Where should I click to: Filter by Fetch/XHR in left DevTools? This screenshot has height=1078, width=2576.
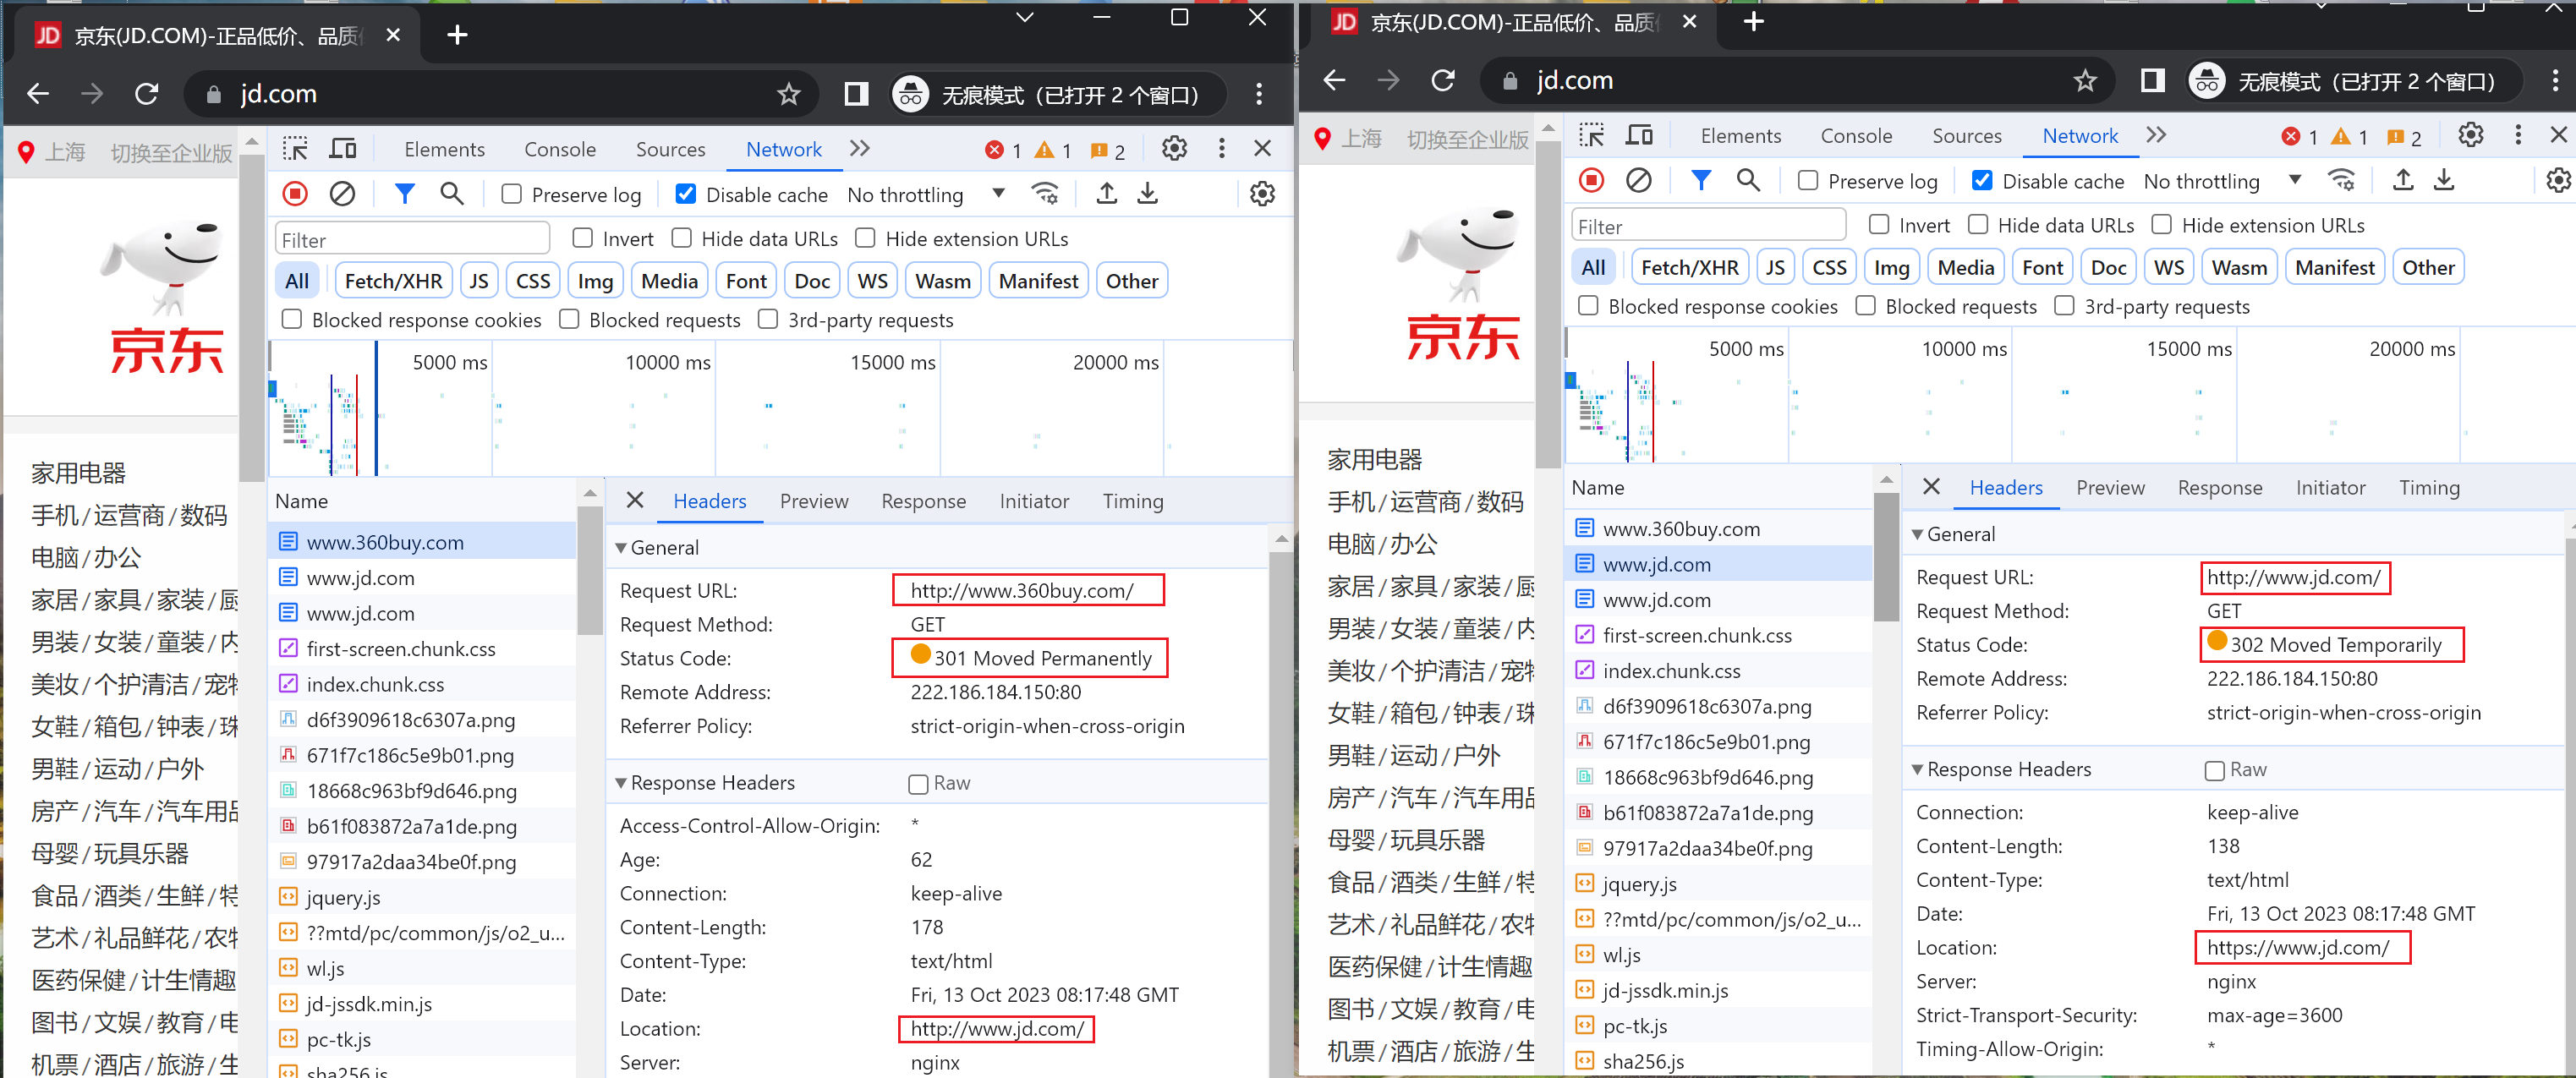coord(393,281)
